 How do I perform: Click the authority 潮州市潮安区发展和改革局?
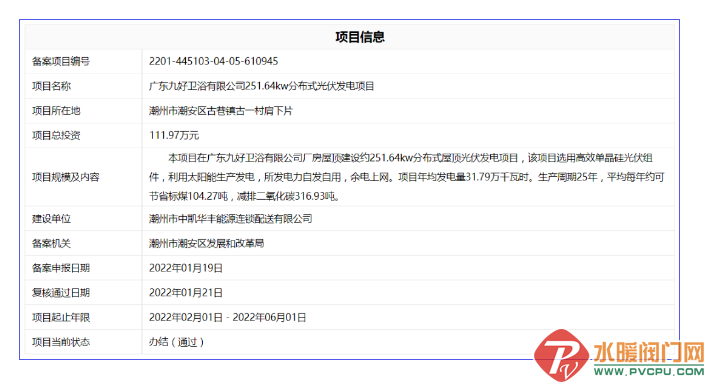point(206,244)
